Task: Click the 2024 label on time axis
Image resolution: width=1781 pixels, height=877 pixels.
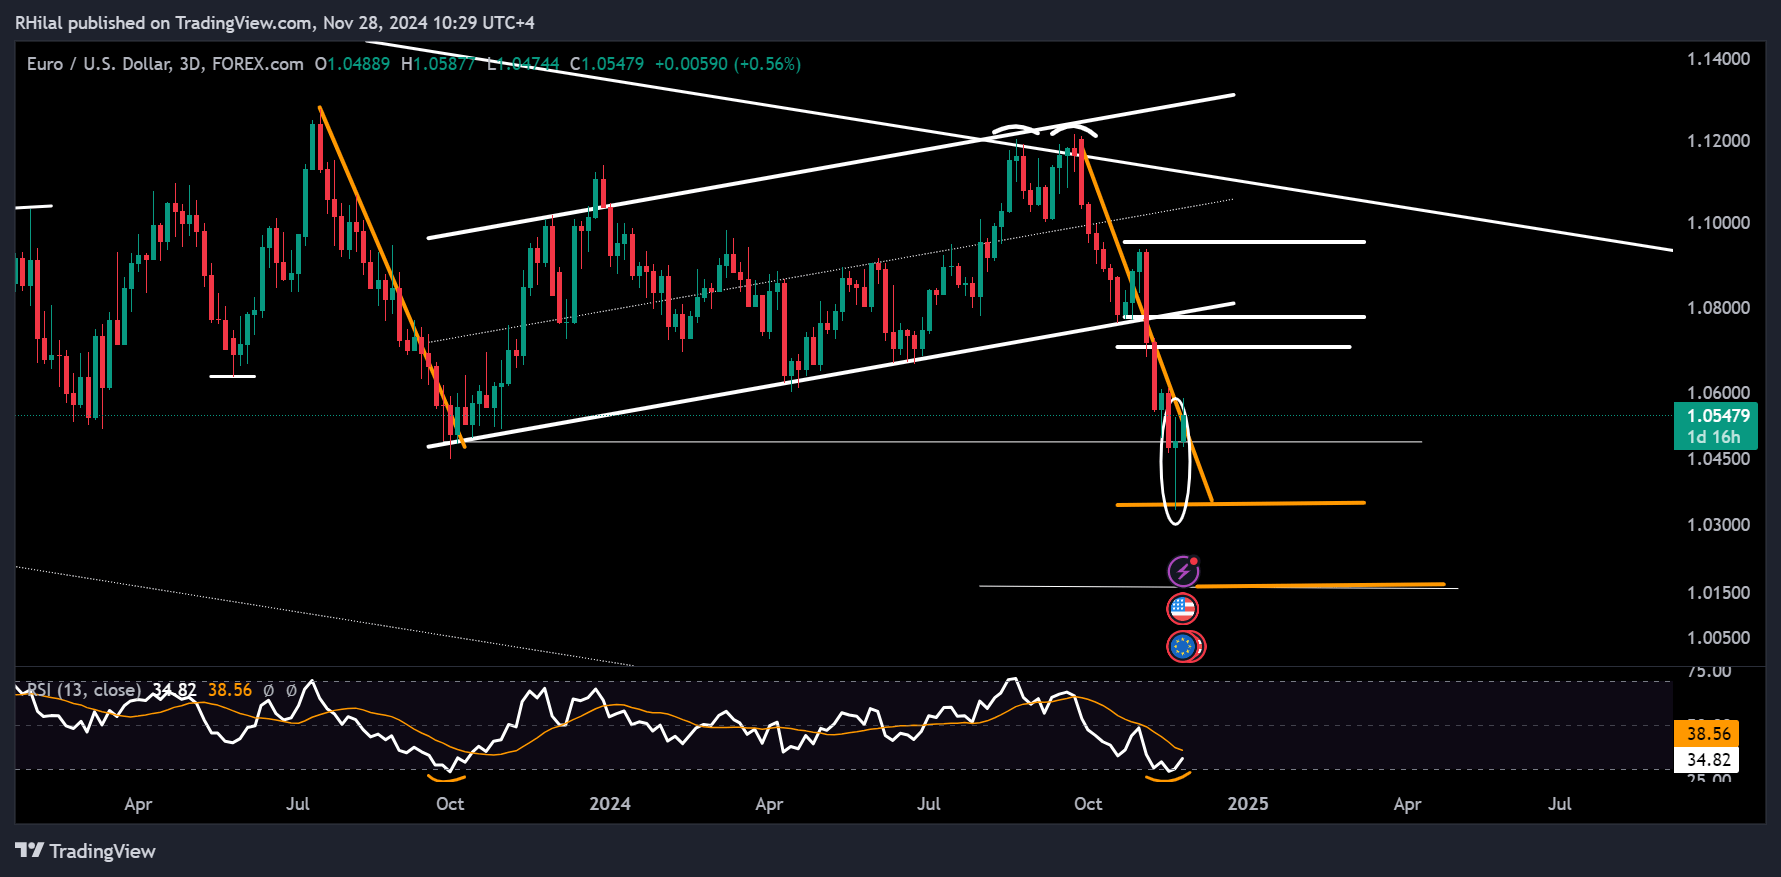Action: point(610,804)
